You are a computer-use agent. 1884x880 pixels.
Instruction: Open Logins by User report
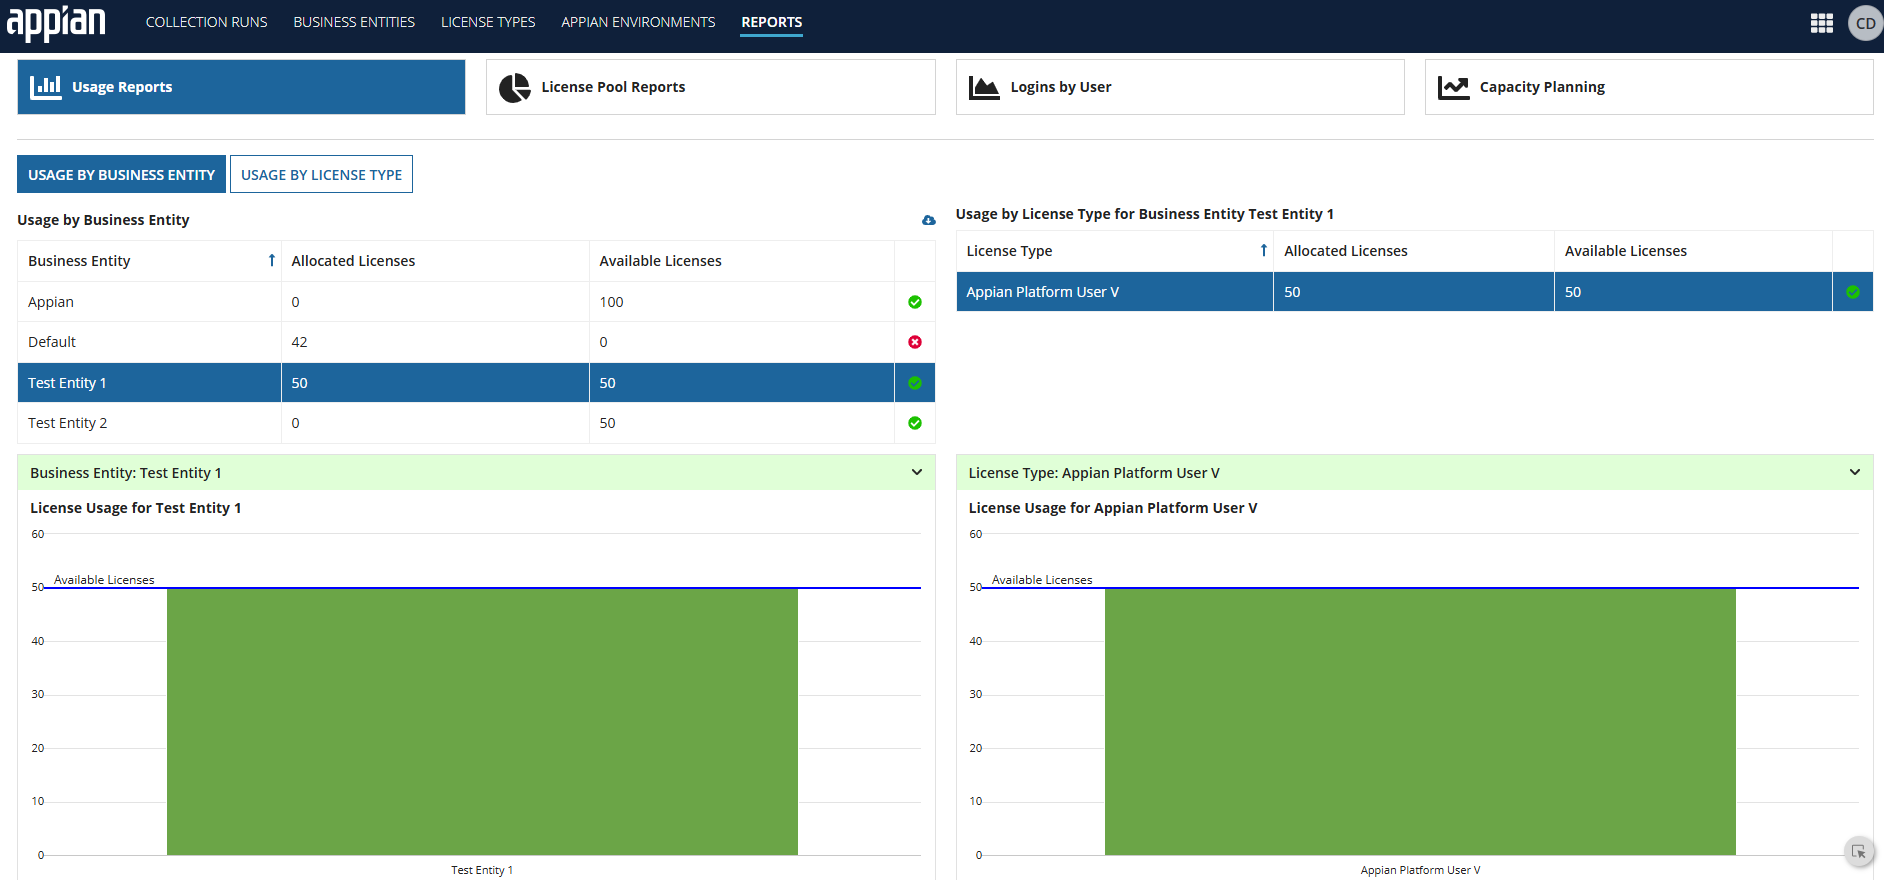1179,87
